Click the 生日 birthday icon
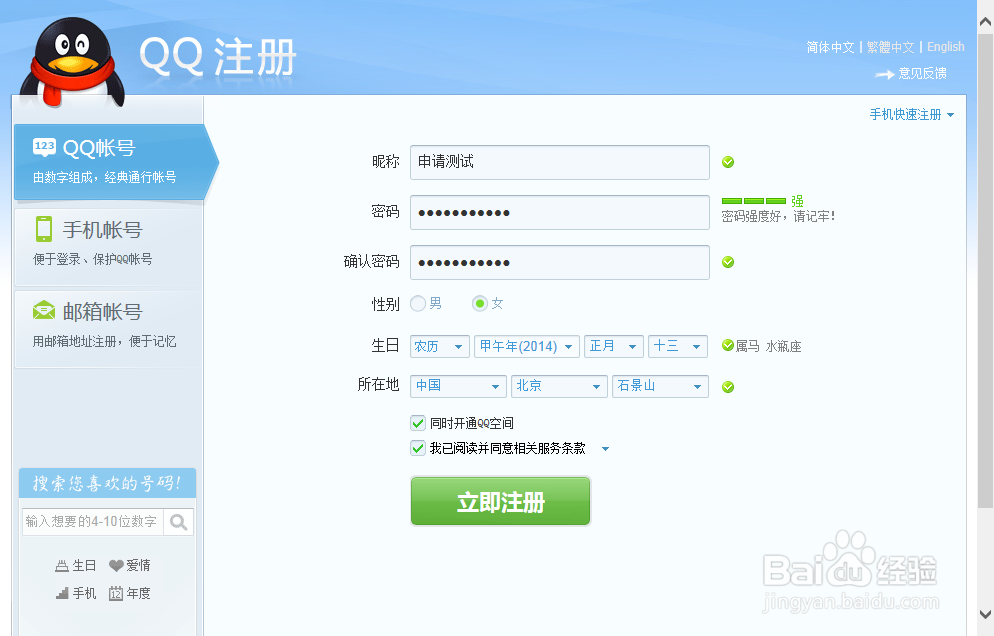 [x=62, y=565]
